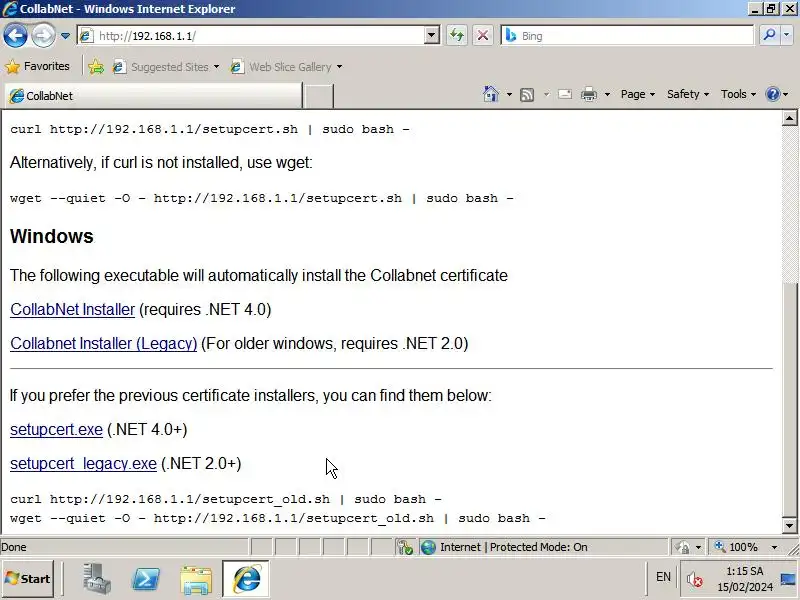Follow the Collabnet Installer (Legacy) link
Screen dimensions: 800x600
104,343
